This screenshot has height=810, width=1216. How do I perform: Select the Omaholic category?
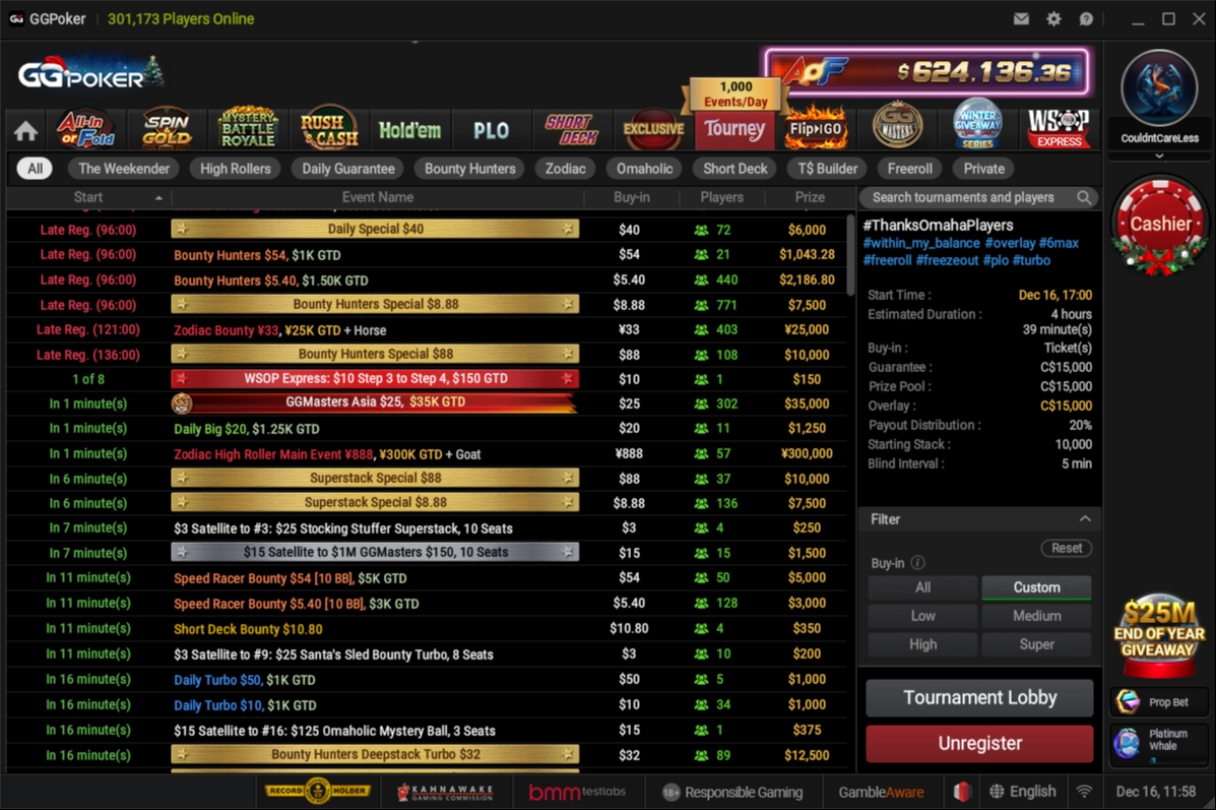pos(645,169)
